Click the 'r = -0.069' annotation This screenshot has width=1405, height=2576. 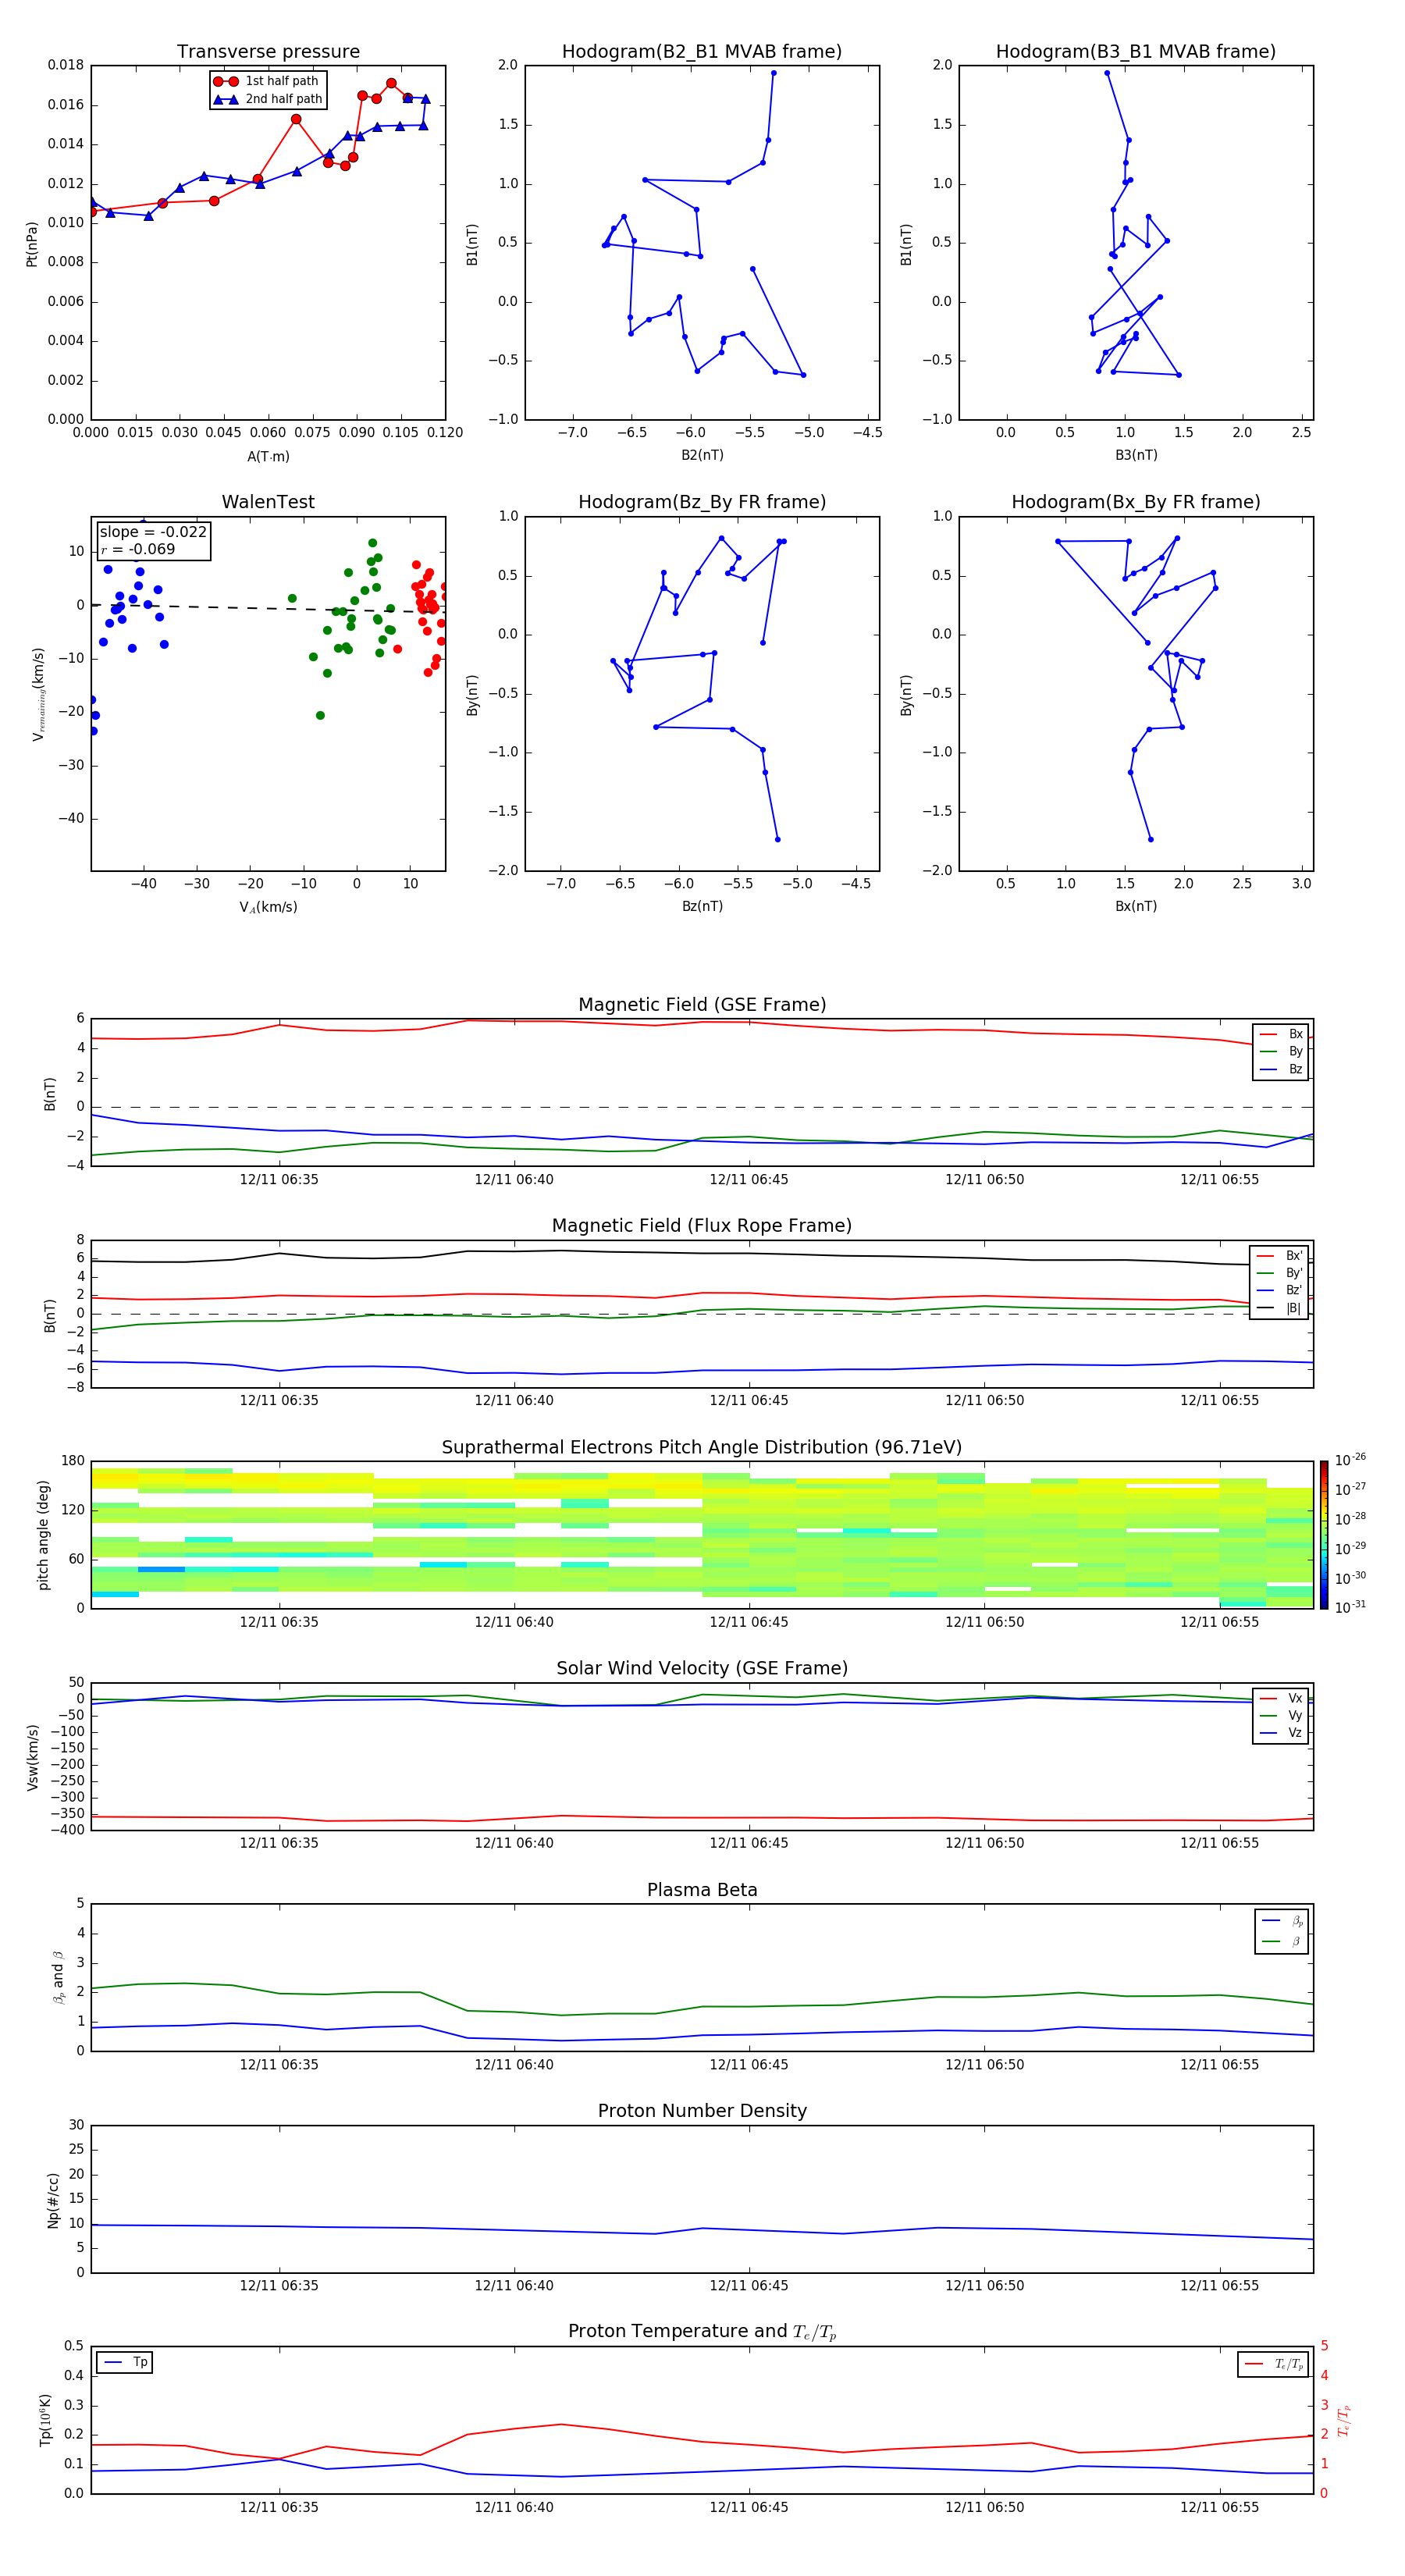[138, 549]
